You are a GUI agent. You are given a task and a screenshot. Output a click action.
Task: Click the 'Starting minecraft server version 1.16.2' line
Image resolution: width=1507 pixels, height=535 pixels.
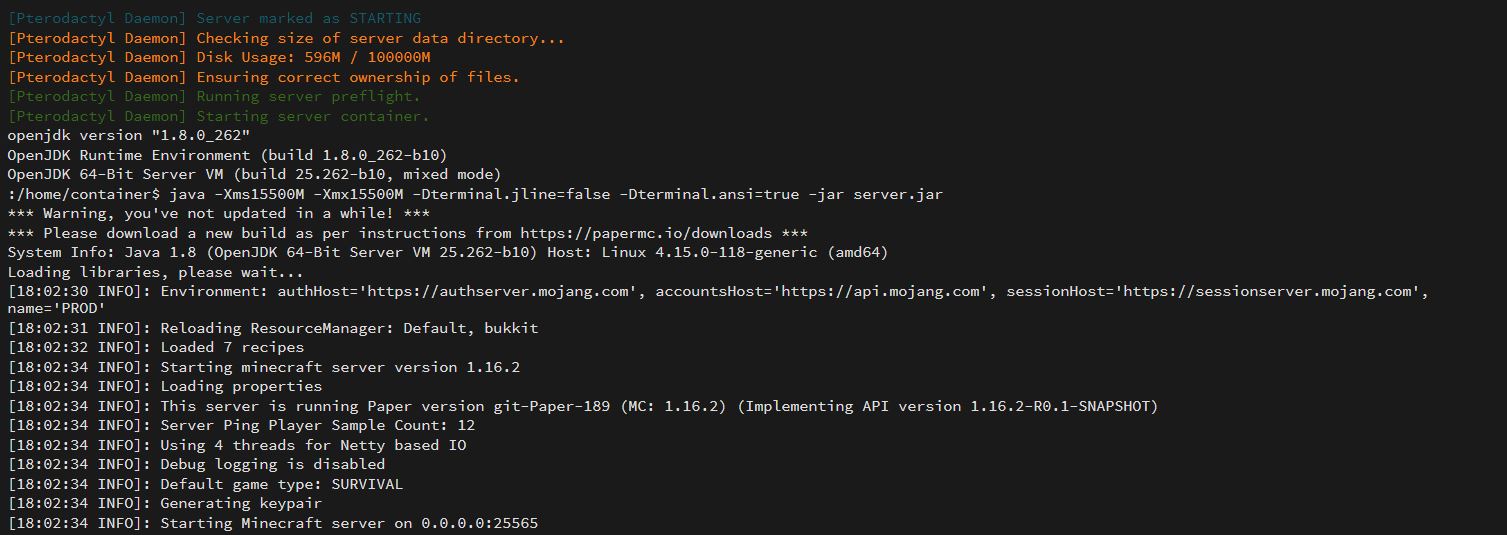click(340, 367)
